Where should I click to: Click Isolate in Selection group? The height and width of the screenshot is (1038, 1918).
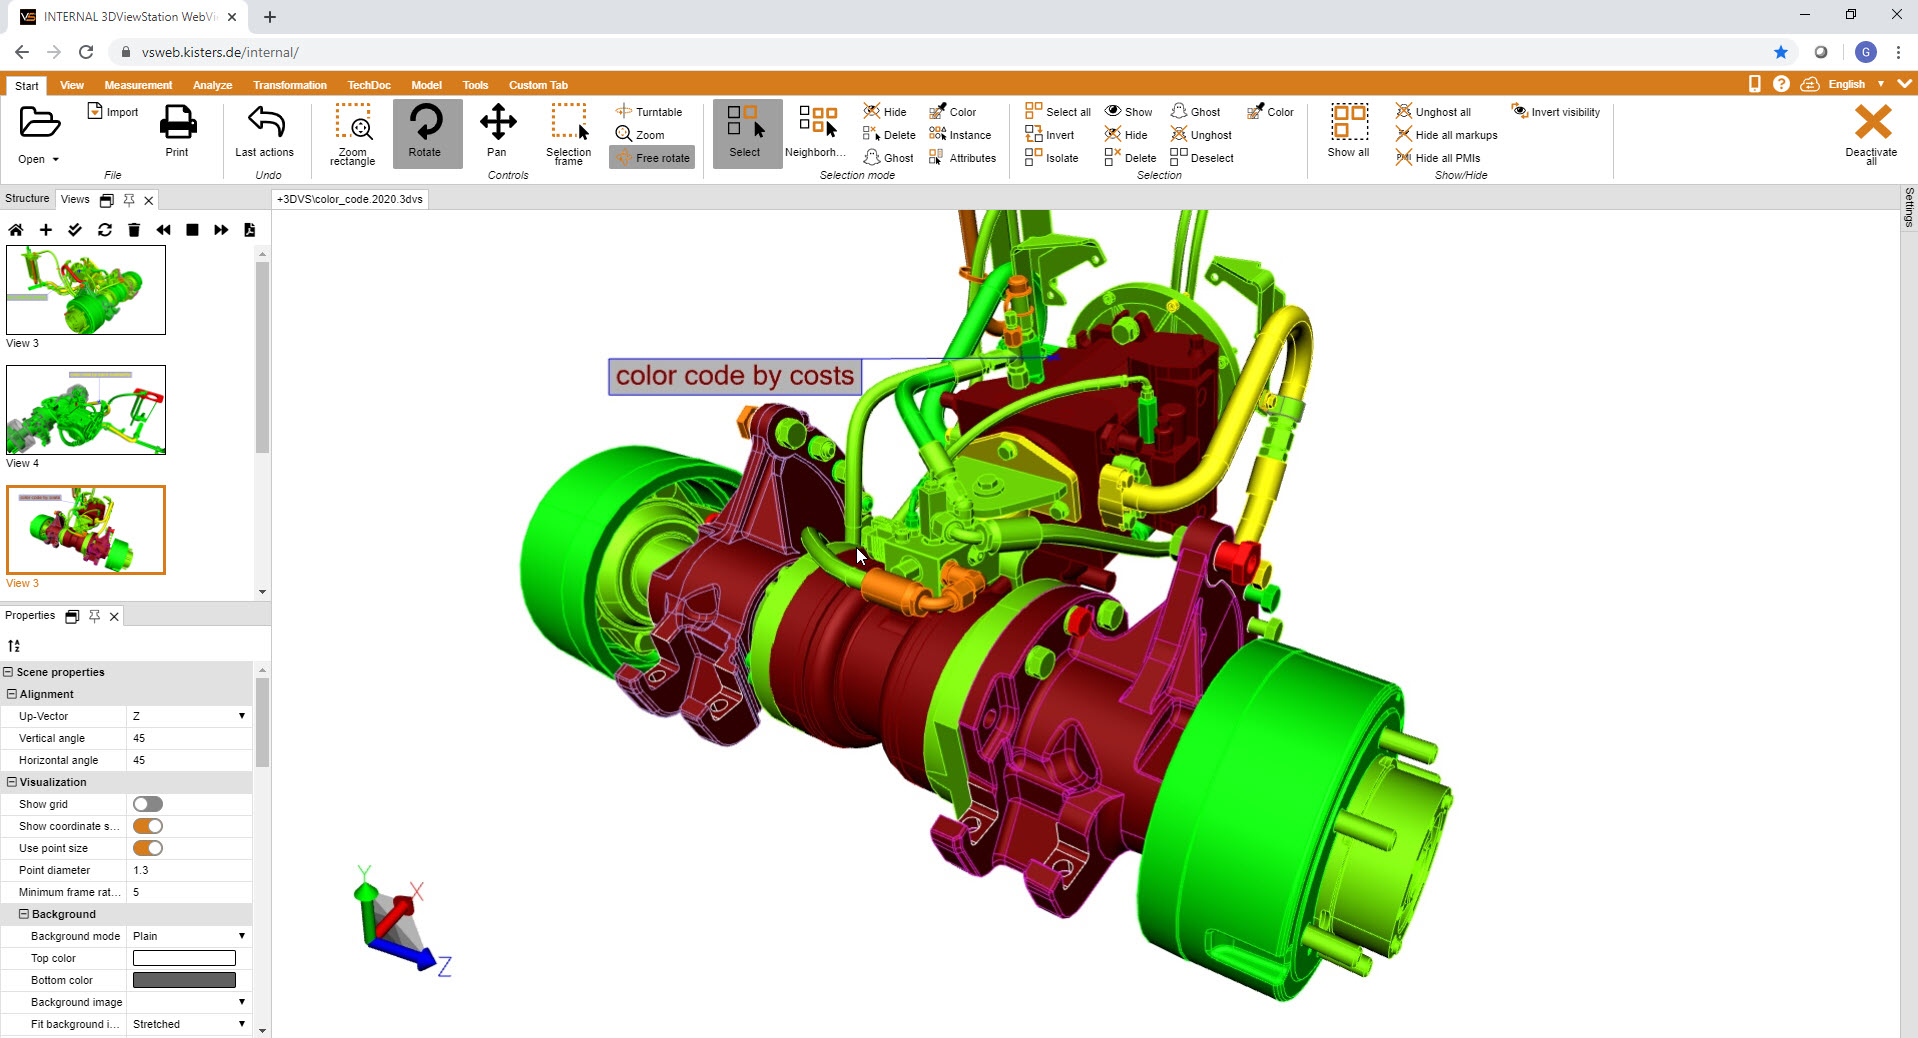(x=1052, y=158)
